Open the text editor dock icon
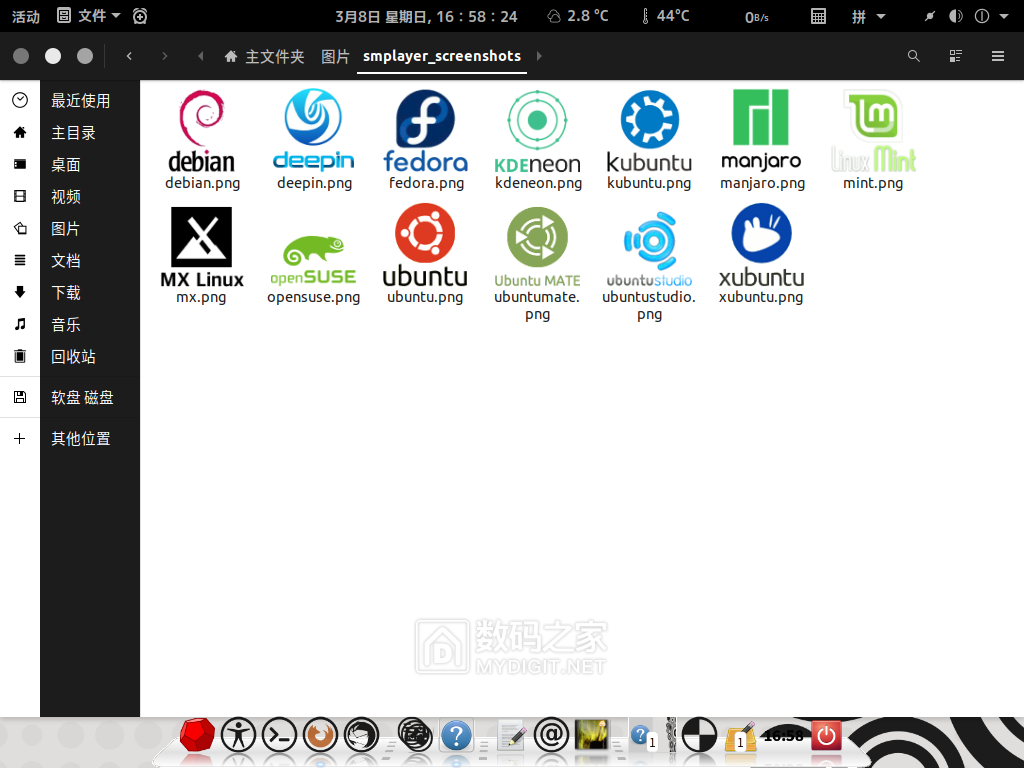Screen dimensions: 1024x768 pos(511,735)
